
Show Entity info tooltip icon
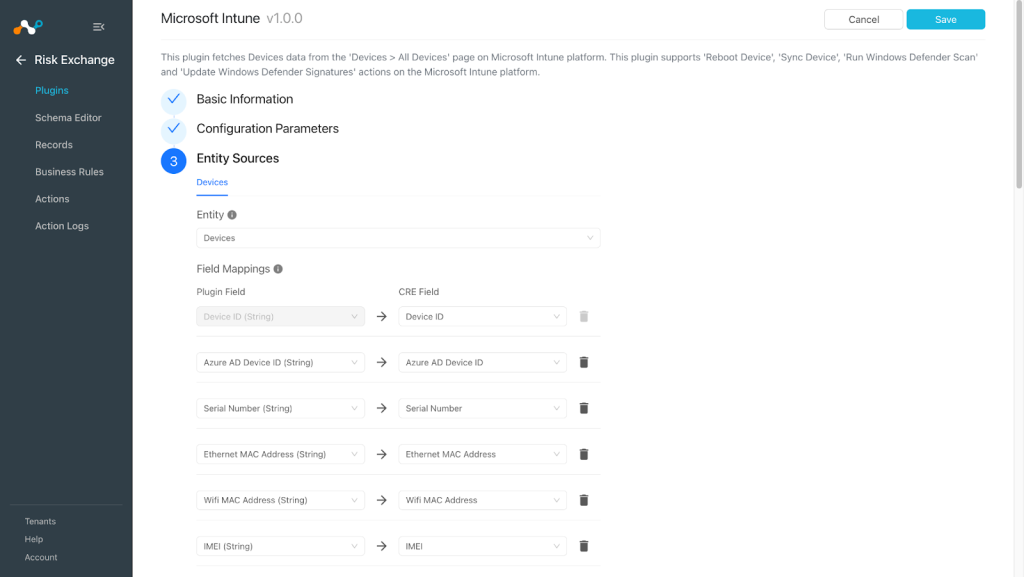point(232,215)
